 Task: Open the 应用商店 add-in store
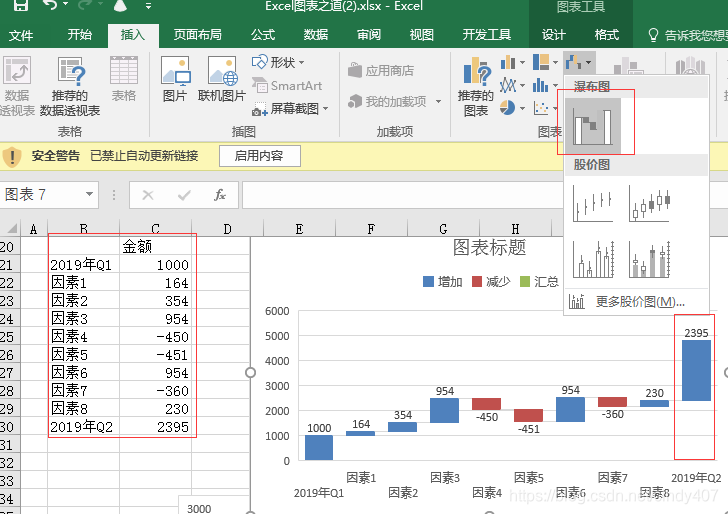coord(381,71)
